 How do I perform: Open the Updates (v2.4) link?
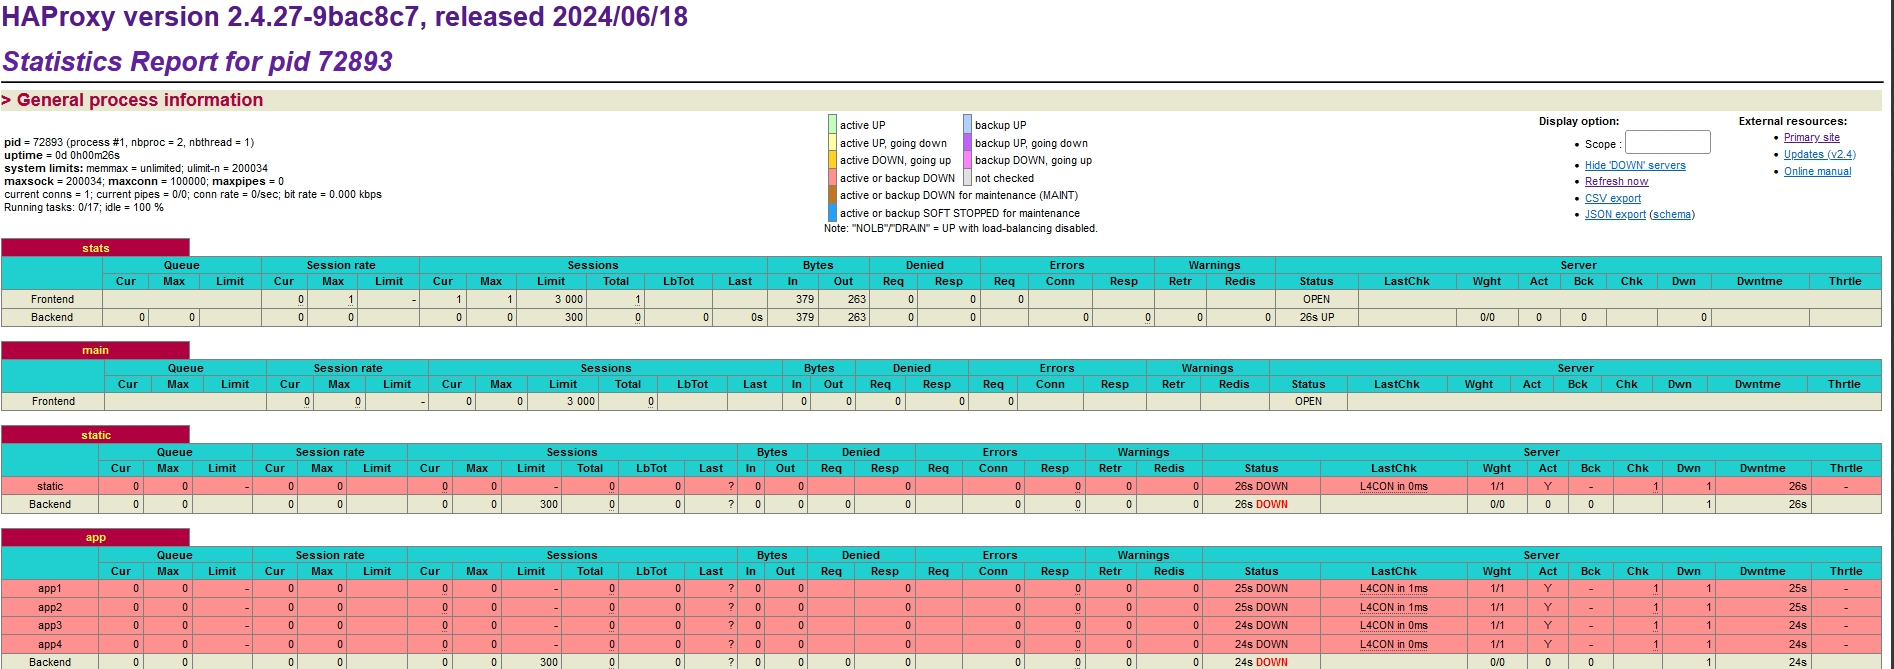coord(1819,154)
